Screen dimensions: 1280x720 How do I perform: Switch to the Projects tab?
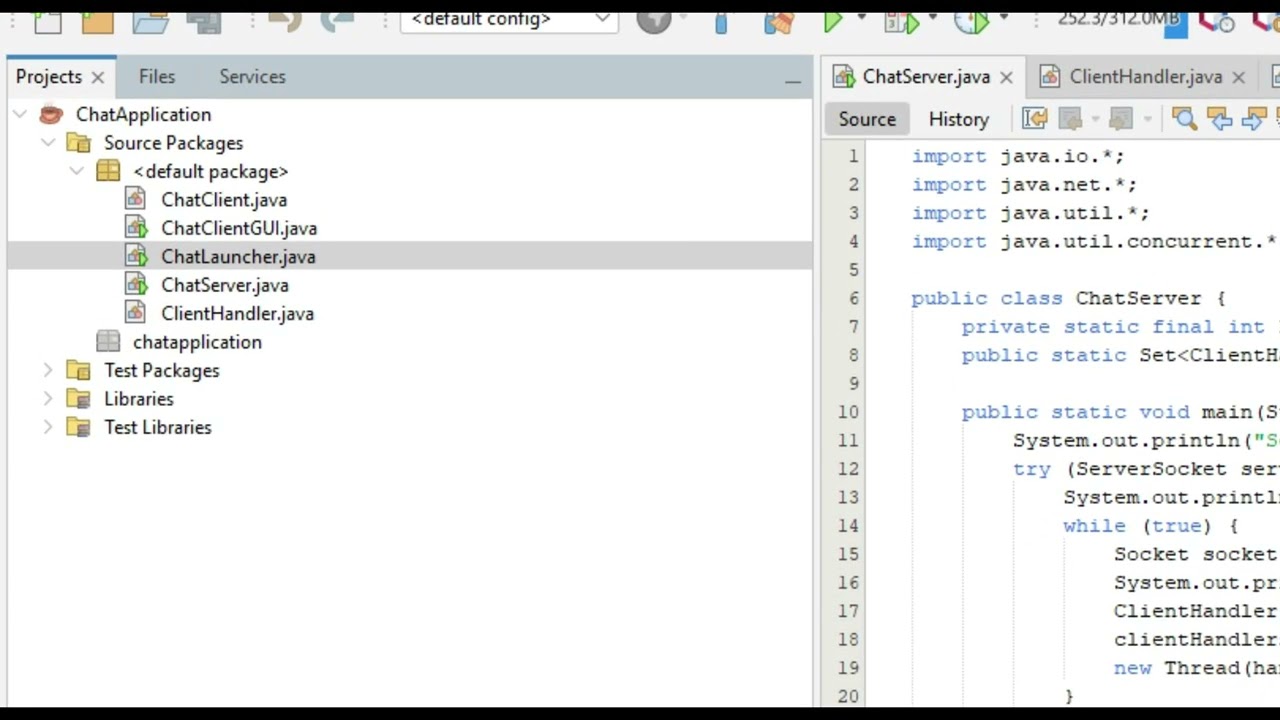(49, 77)
